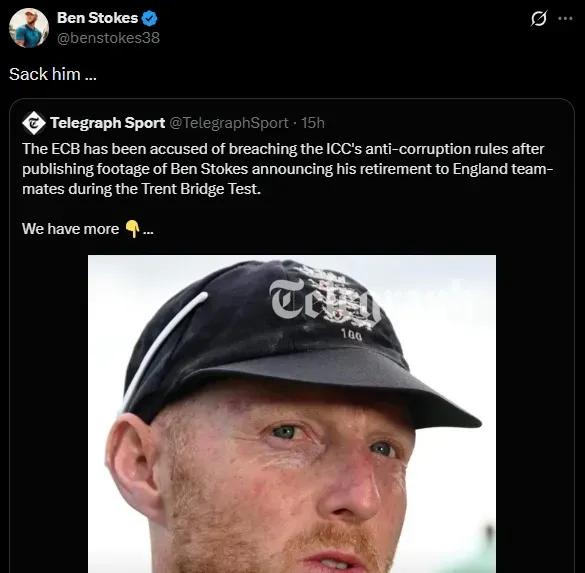
Task: Open the Ben Stokes profile avatar
Action: click(x=29, y=28)
